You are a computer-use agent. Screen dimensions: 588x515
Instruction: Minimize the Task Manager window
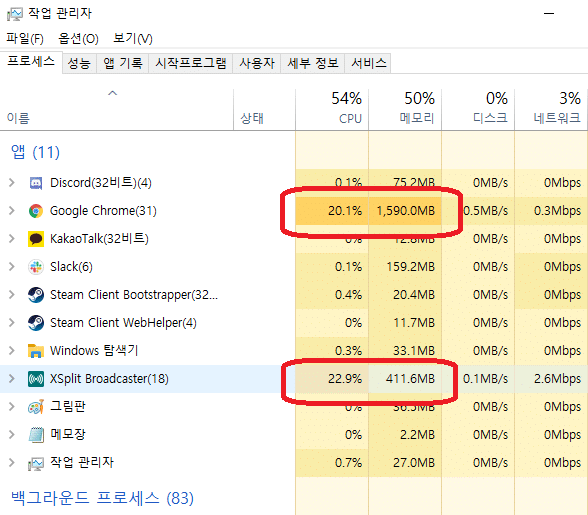pyautogui.click(x=549, y=14)
